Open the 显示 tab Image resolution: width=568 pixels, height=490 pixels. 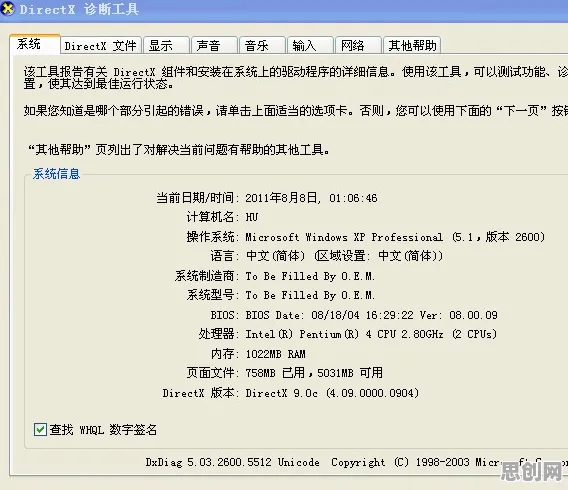pos(166,46)
